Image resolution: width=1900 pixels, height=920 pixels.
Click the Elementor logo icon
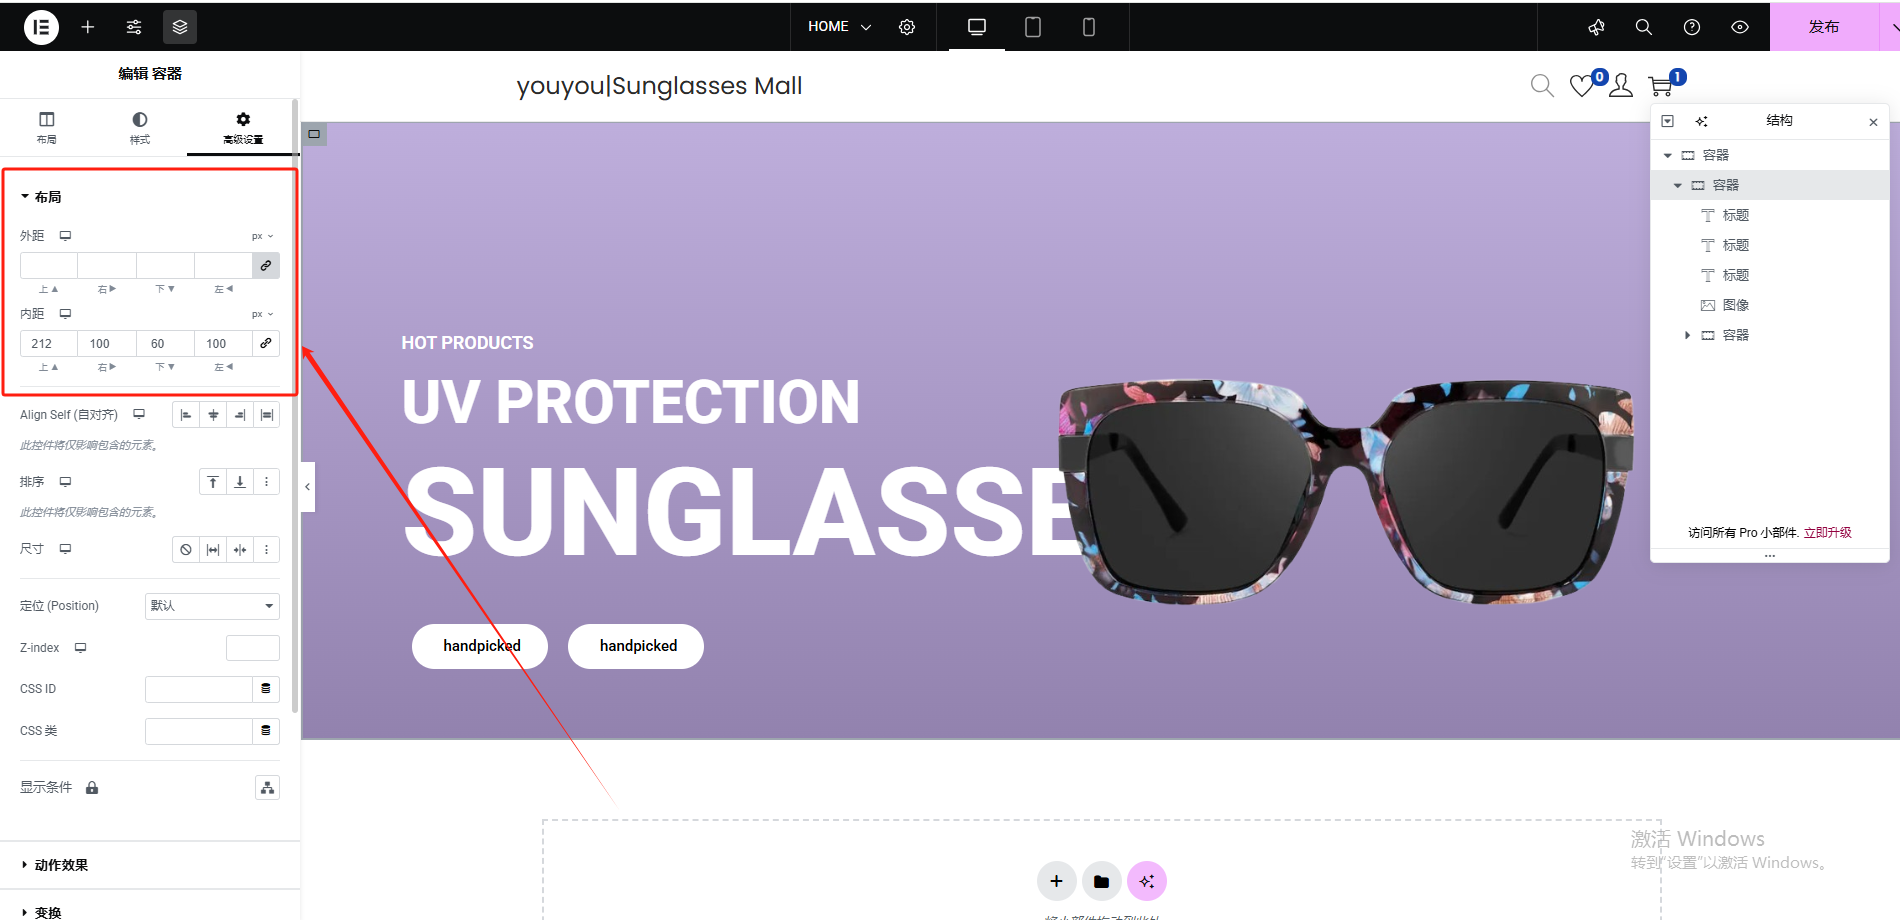(x=41, y=27)
